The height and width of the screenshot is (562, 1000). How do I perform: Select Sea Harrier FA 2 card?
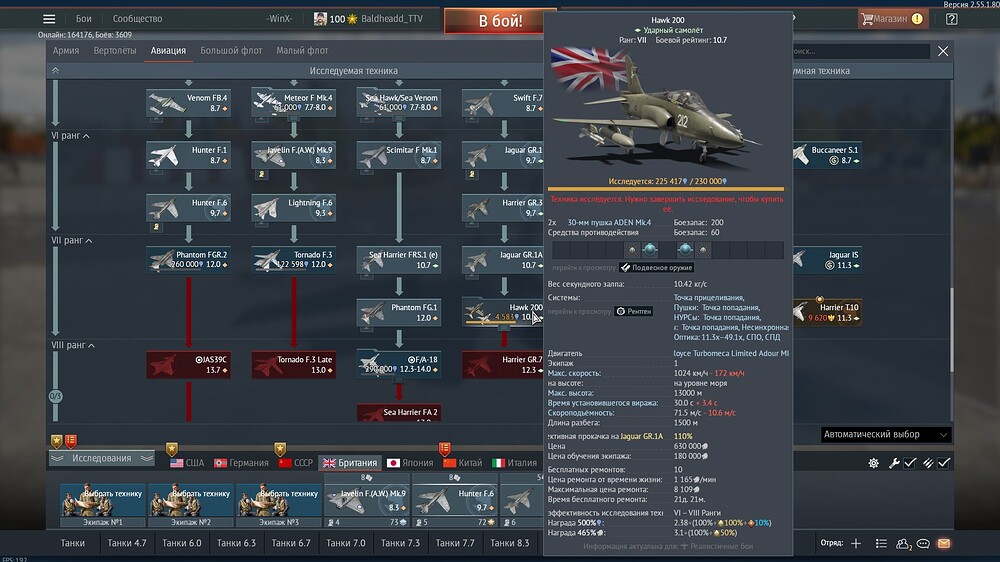click(399, 413)
